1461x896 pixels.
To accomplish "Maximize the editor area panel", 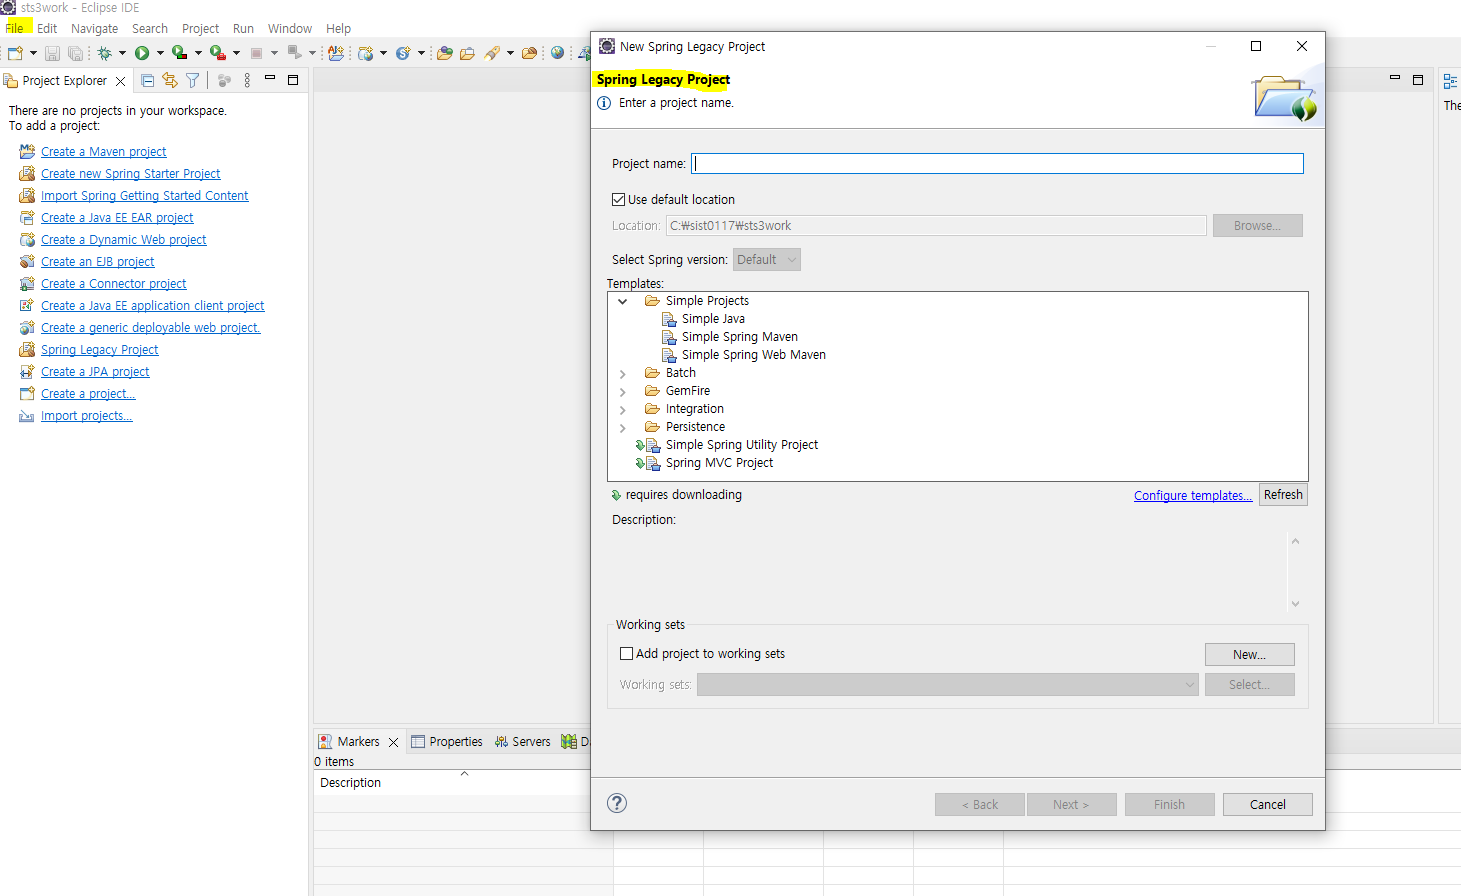I will (x=1418, y=80).
